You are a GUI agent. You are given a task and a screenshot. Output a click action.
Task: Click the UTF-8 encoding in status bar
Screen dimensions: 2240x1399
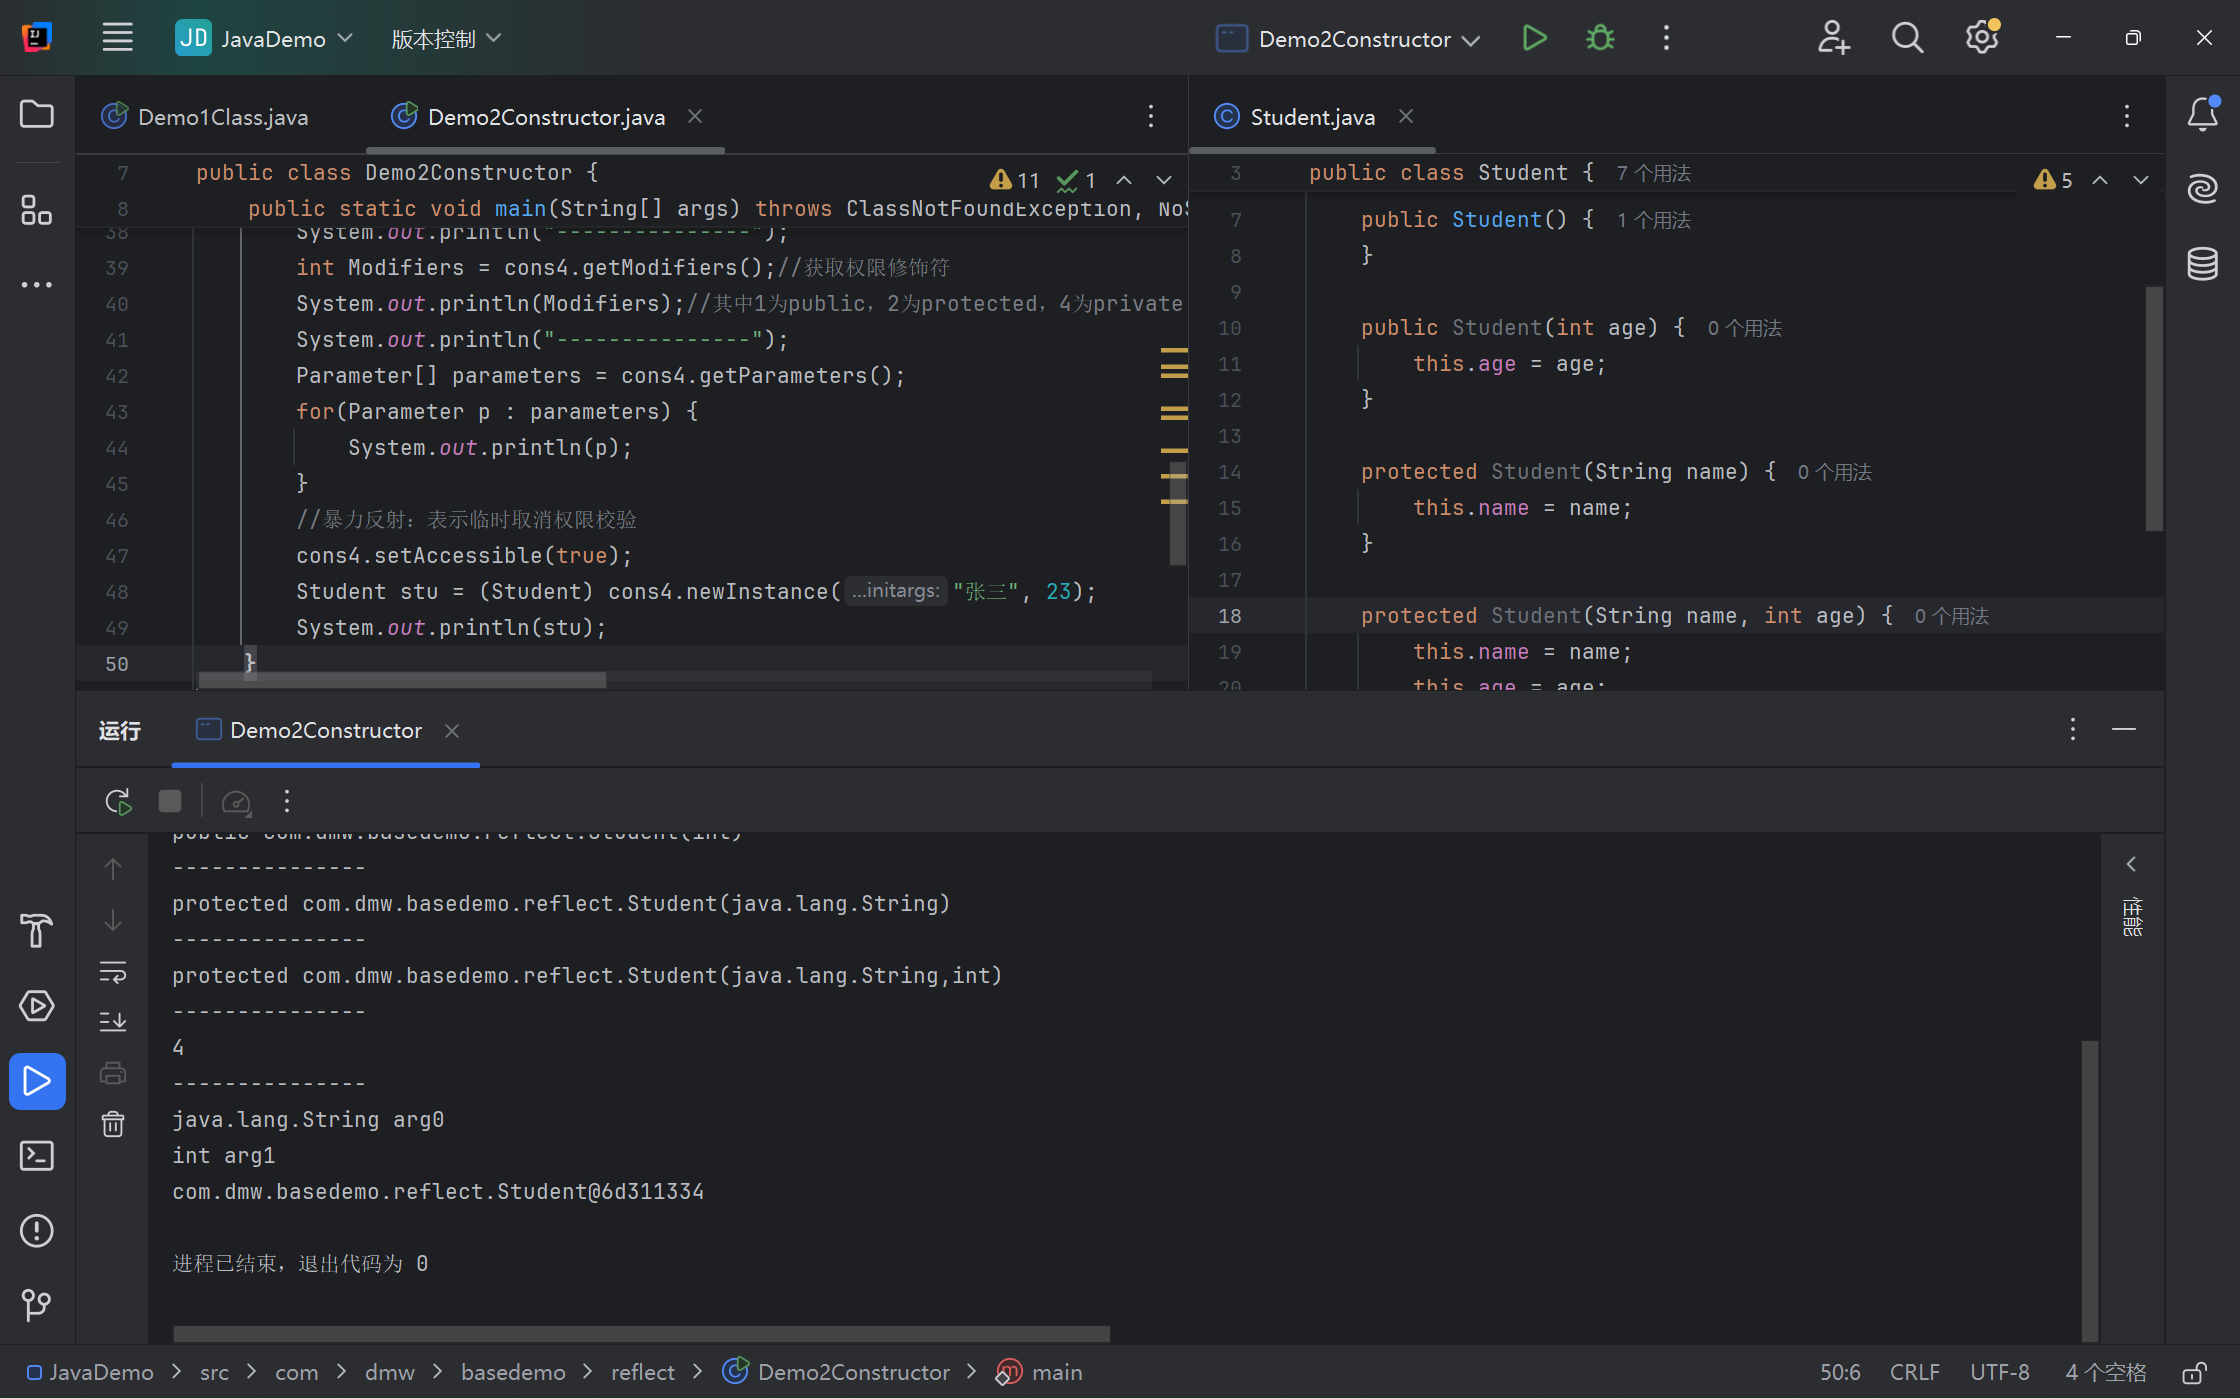pos(2000,1373)
